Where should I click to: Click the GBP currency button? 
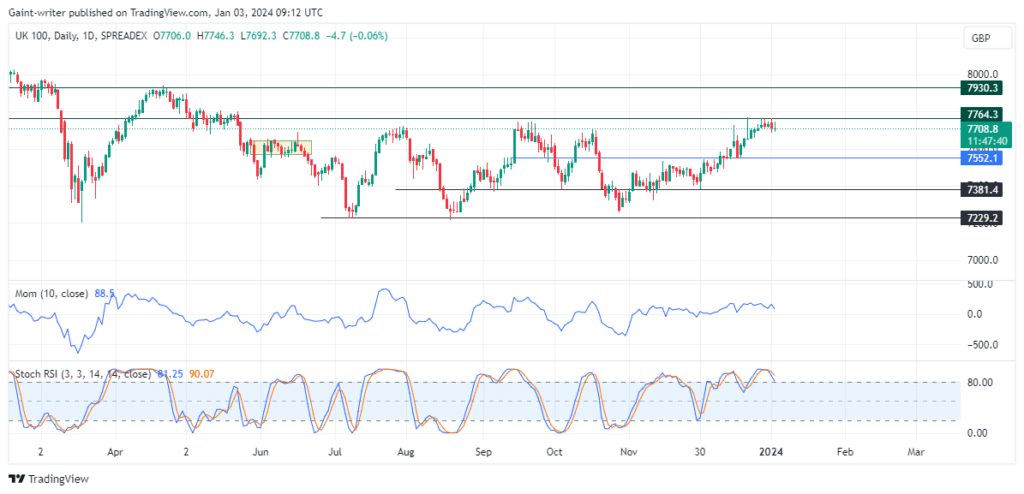[985, 39]
